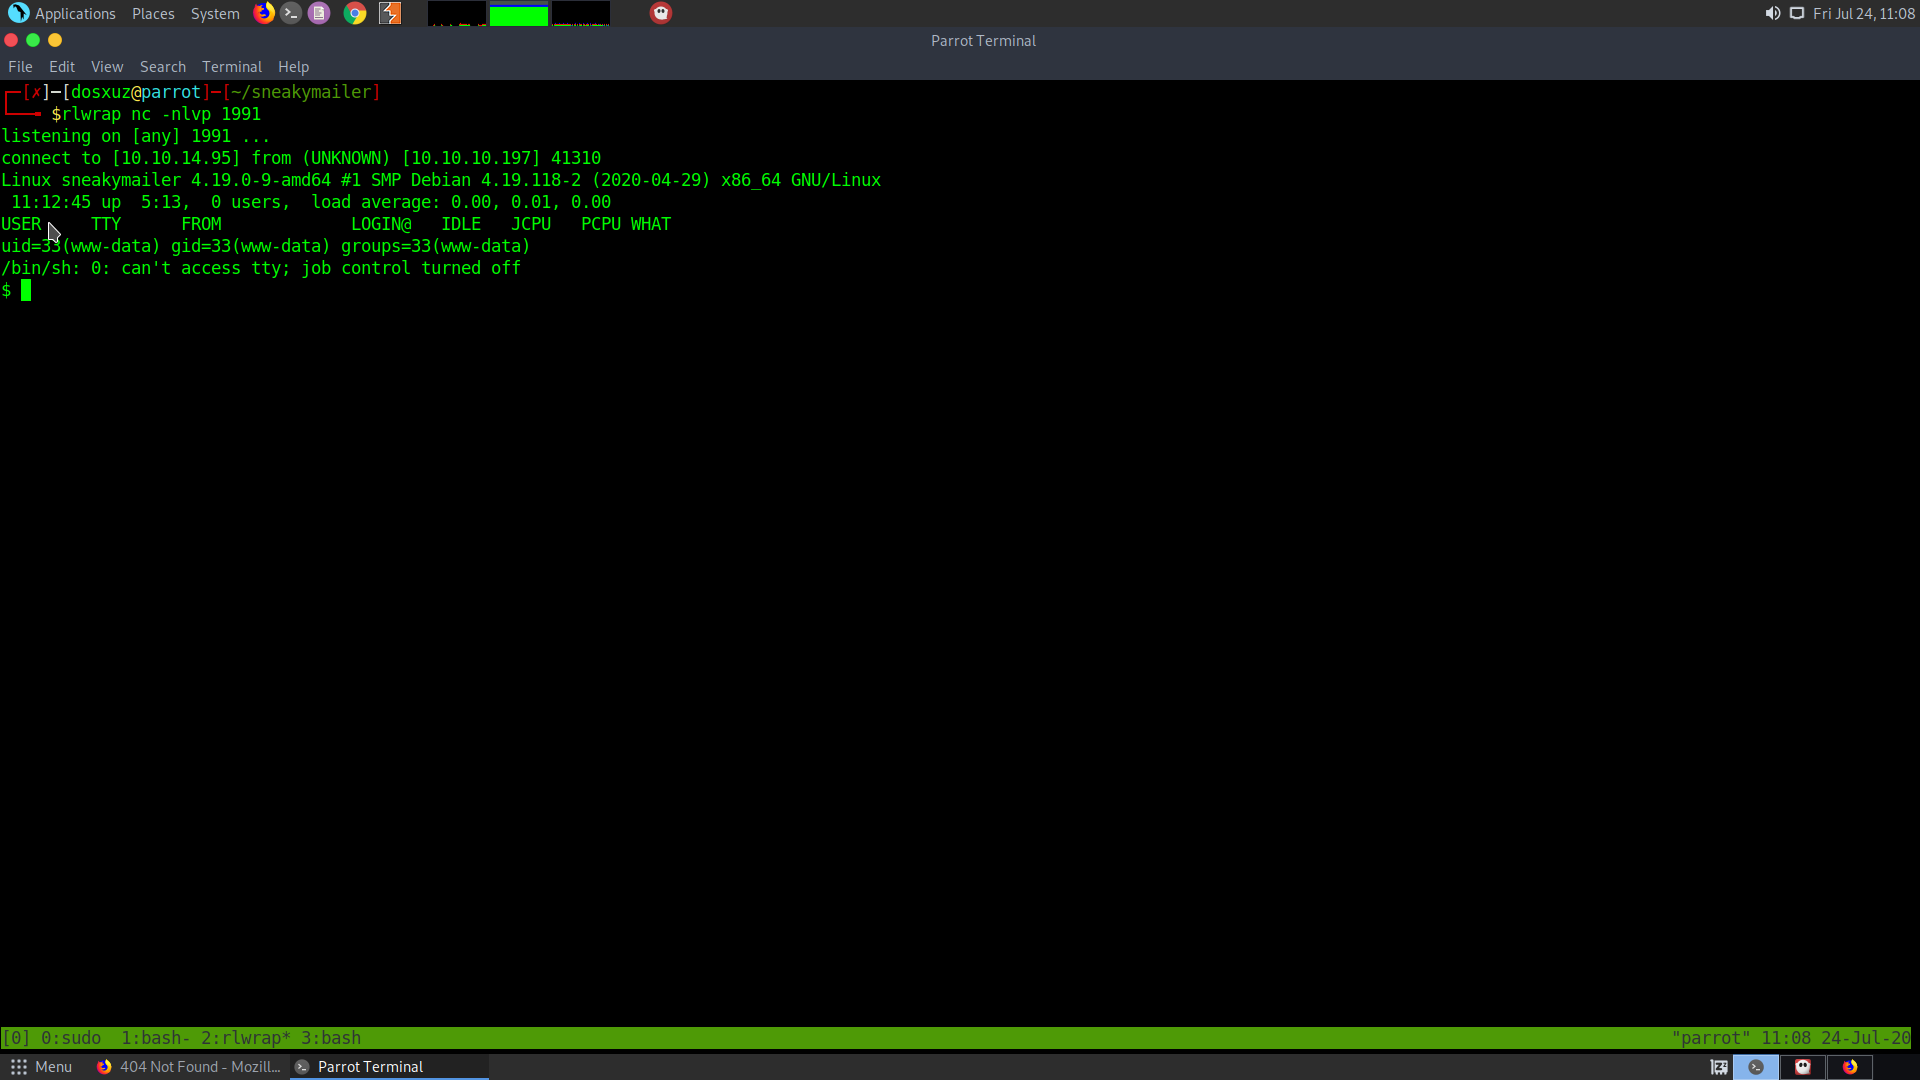Screen dimensions: 1920x1080
Task: Click the clock showing Fri Jul 24
Action: click(x=1863, y=13)
